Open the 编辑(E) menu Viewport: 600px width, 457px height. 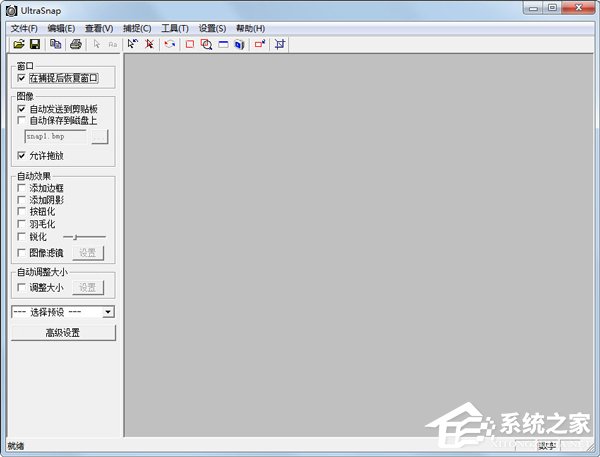pos(61,28)
